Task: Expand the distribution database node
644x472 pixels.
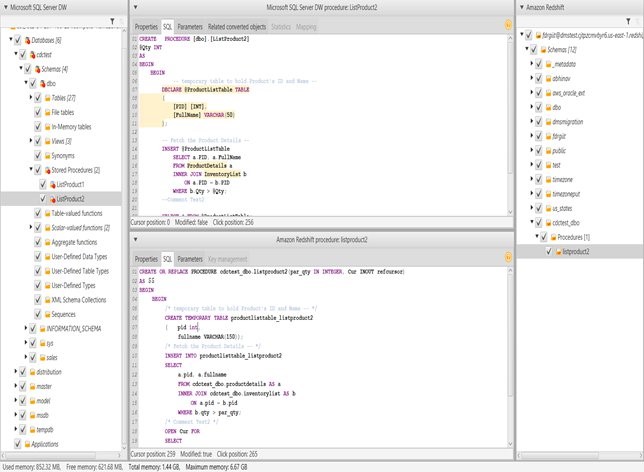Action: click(16, 371)
